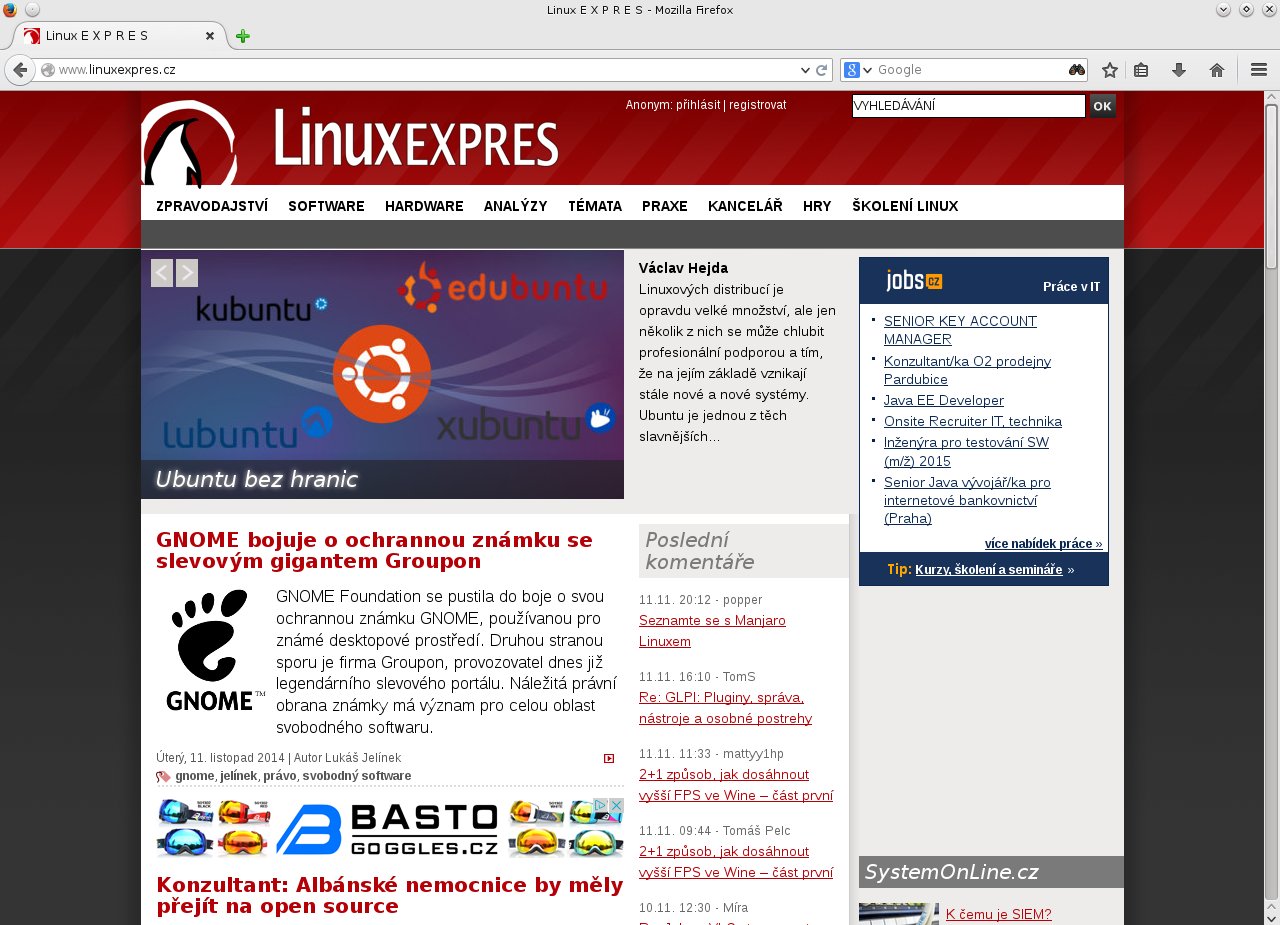Open the Google search engine selector dropdown
Viewport: 1280px width, 925px height.
pos(859,70)
